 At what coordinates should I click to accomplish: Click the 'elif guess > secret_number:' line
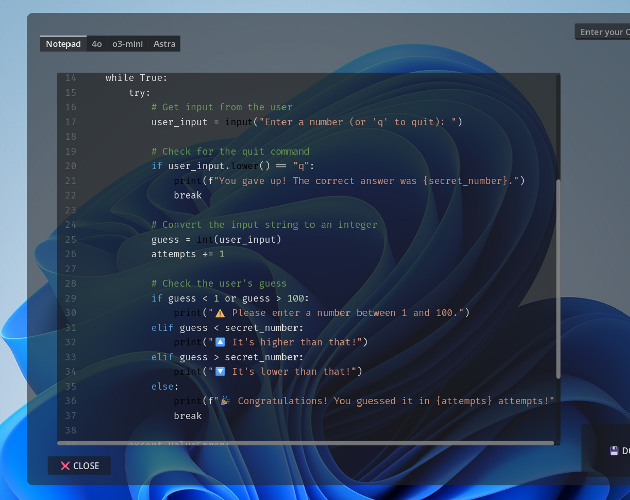click(x=227, y=357)
